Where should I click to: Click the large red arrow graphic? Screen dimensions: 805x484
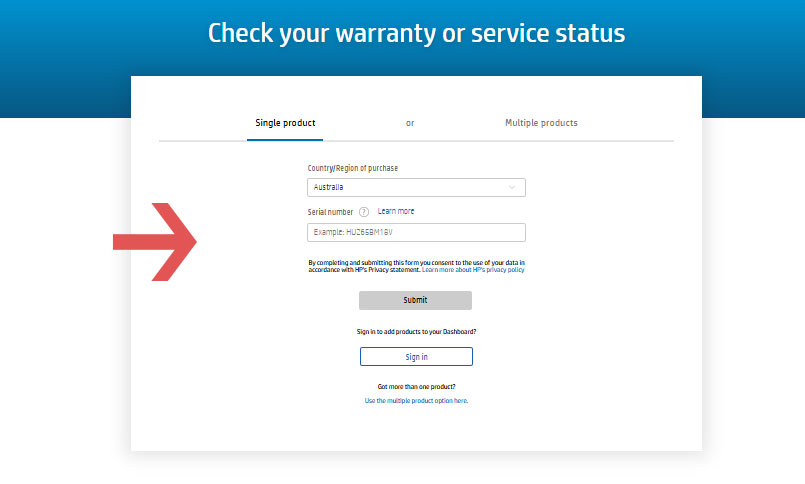coord(155,242)
